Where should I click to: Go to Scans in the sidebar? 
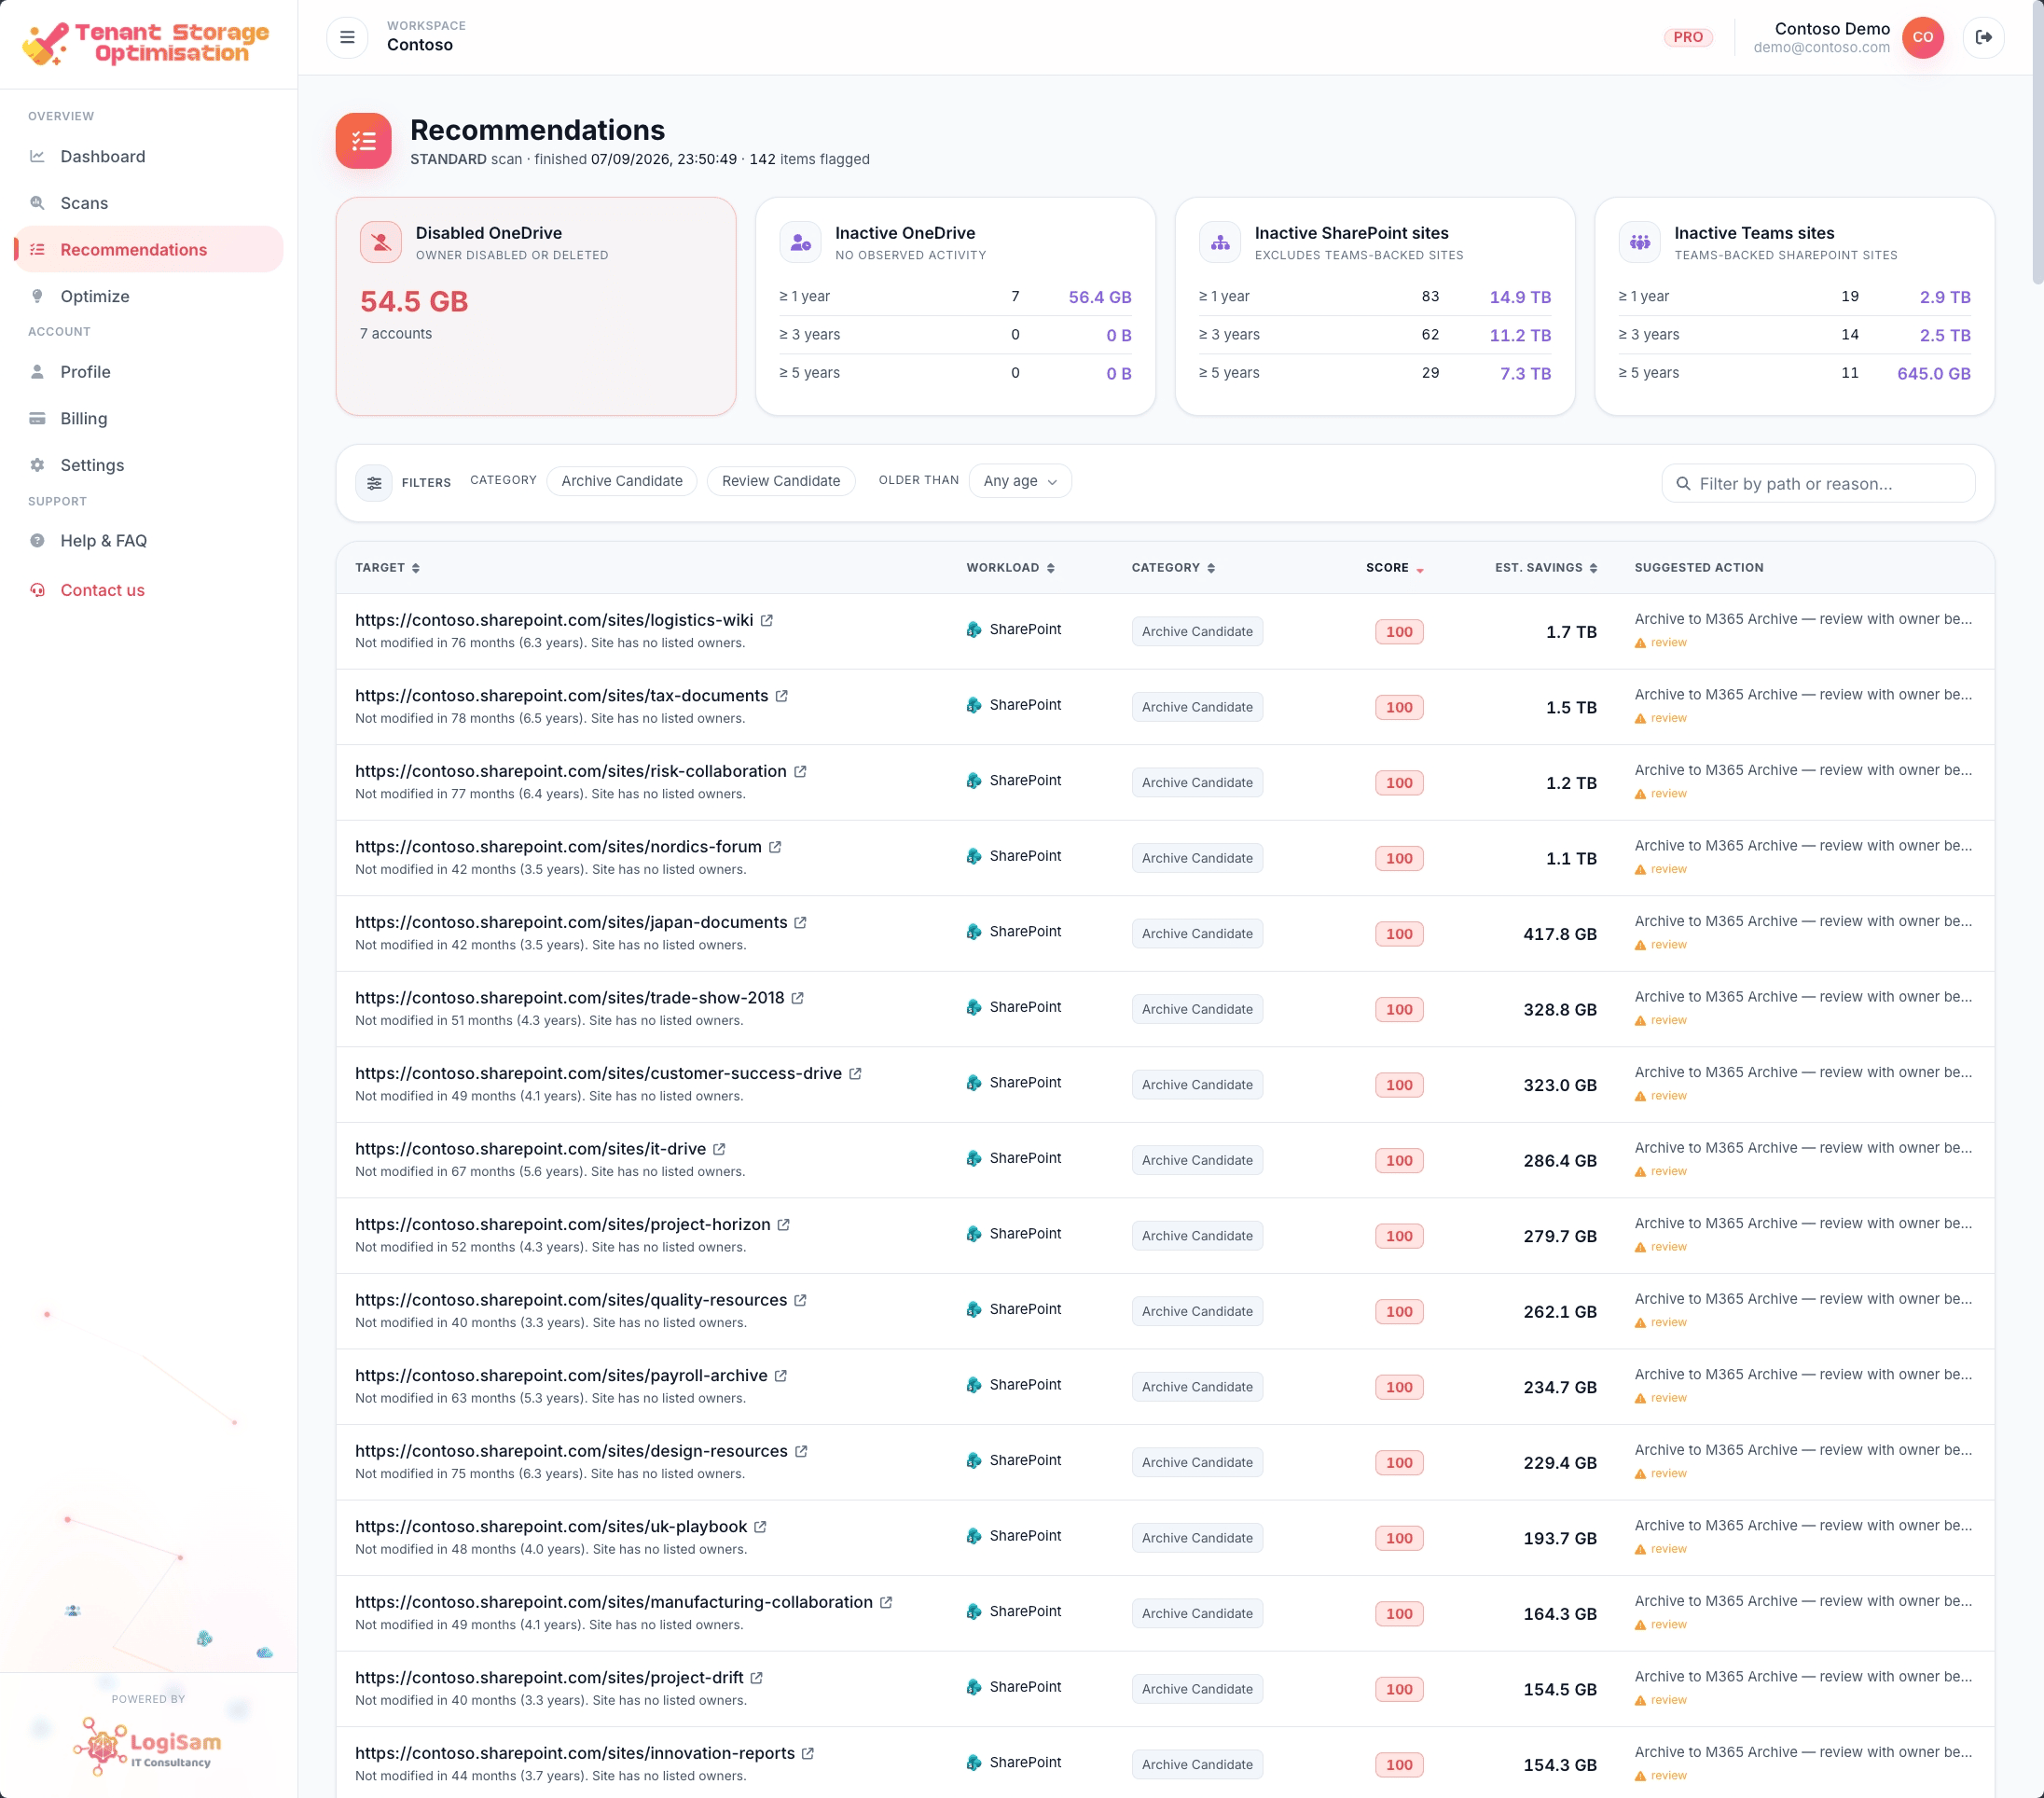pyautogui.click(x=149, y=203)
